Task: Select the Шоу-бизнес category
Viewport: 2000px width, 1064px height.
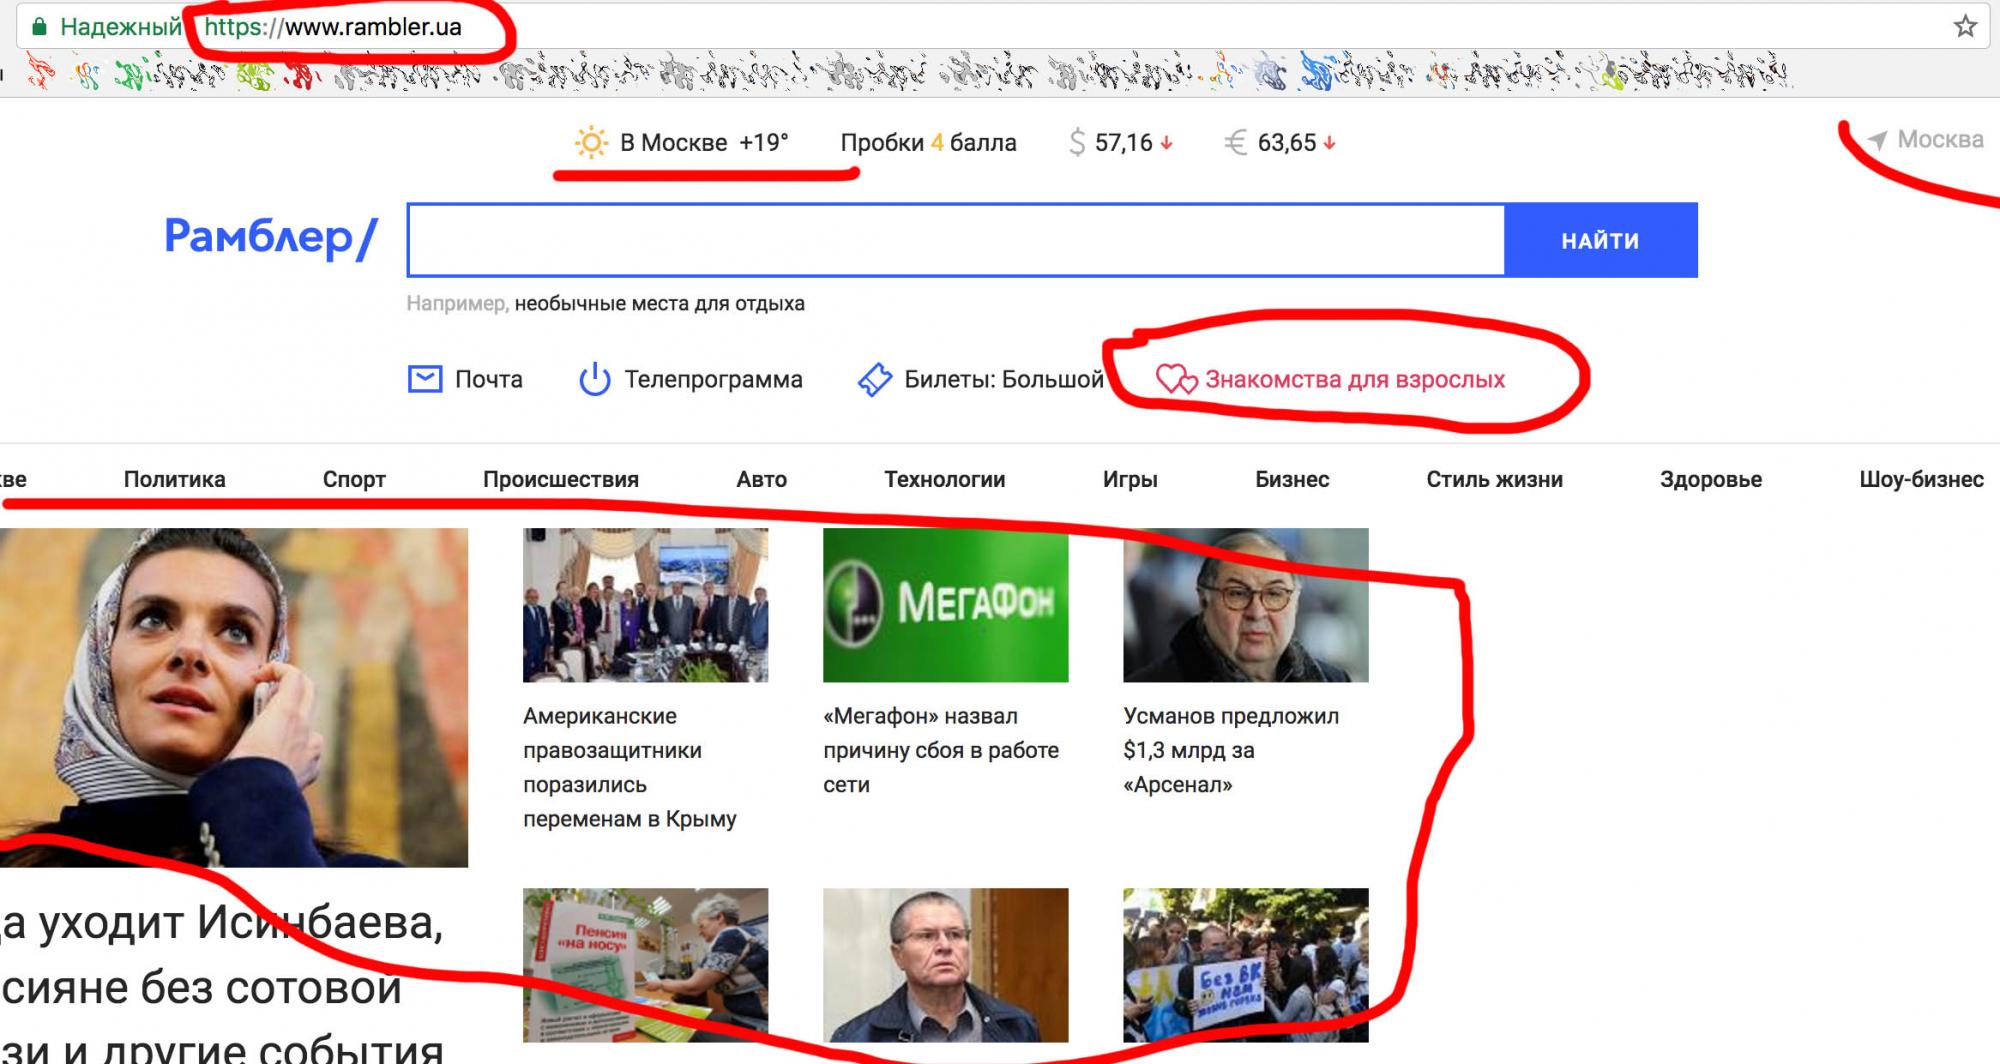Action: (x=1920, y=480)
